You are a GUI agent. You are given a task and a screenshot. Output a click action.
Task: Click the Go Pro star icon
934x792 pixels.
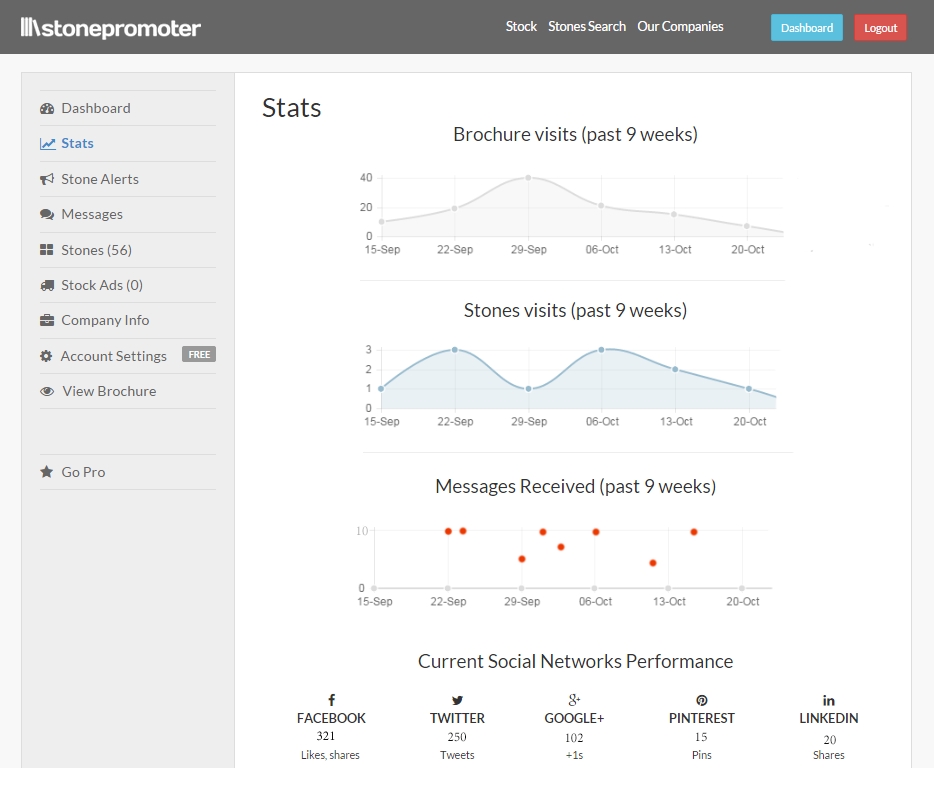coord(47,472)
